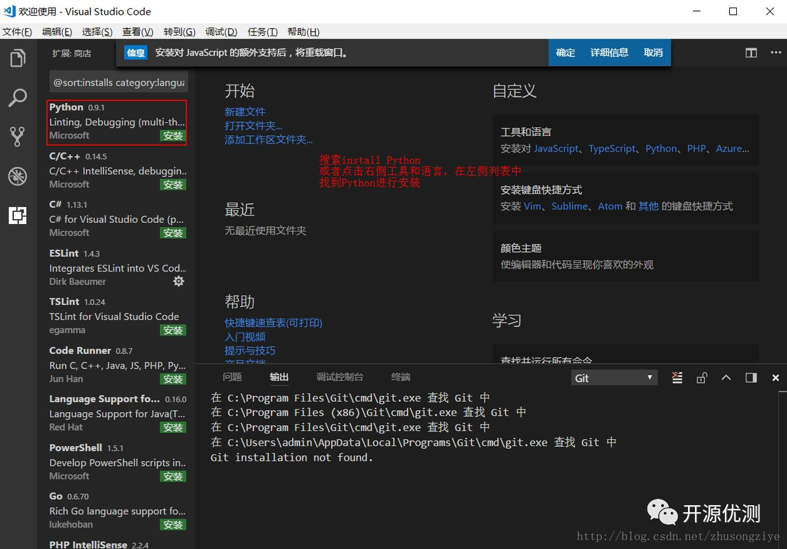Viewport: 787px width, 549px height.
Task: Clear the output panel contents icon
Action: pyautogui.click(x=677, y=378)
